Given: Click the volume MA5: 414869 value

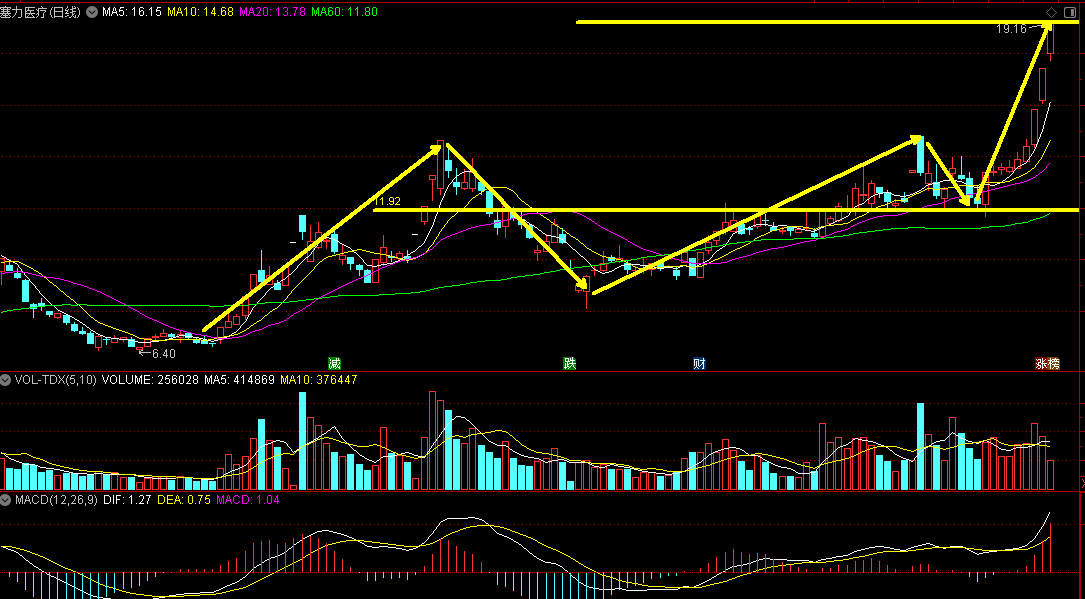Looking at the screenshot, I should tap(239, 380).
